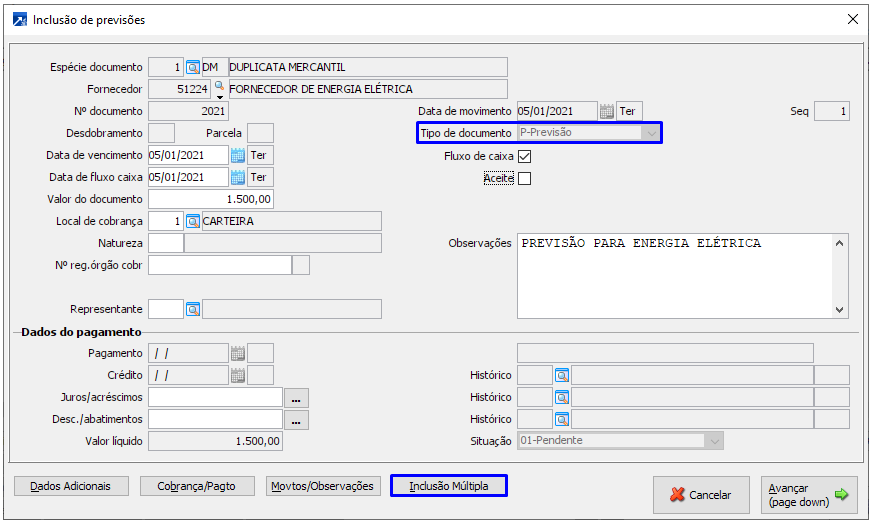Click scroll up arrow in Observações
The width and height of the screenshot is (873, 525).
tap(840, 243)
